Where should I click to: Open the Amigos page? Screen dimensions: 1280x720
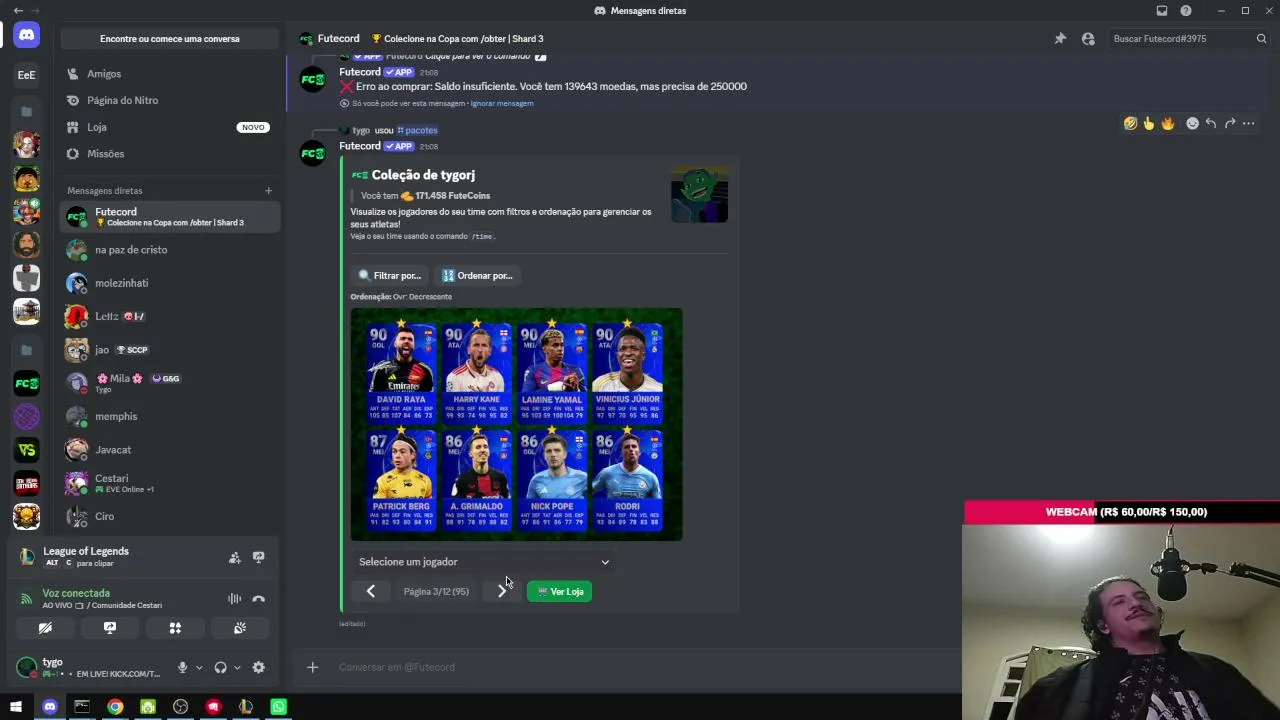click(170, 74)
